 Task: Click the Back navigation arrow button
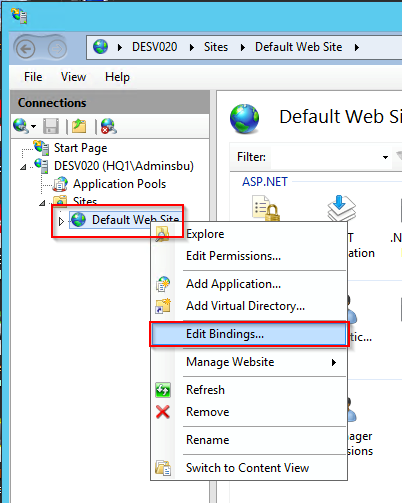[26, 49]
